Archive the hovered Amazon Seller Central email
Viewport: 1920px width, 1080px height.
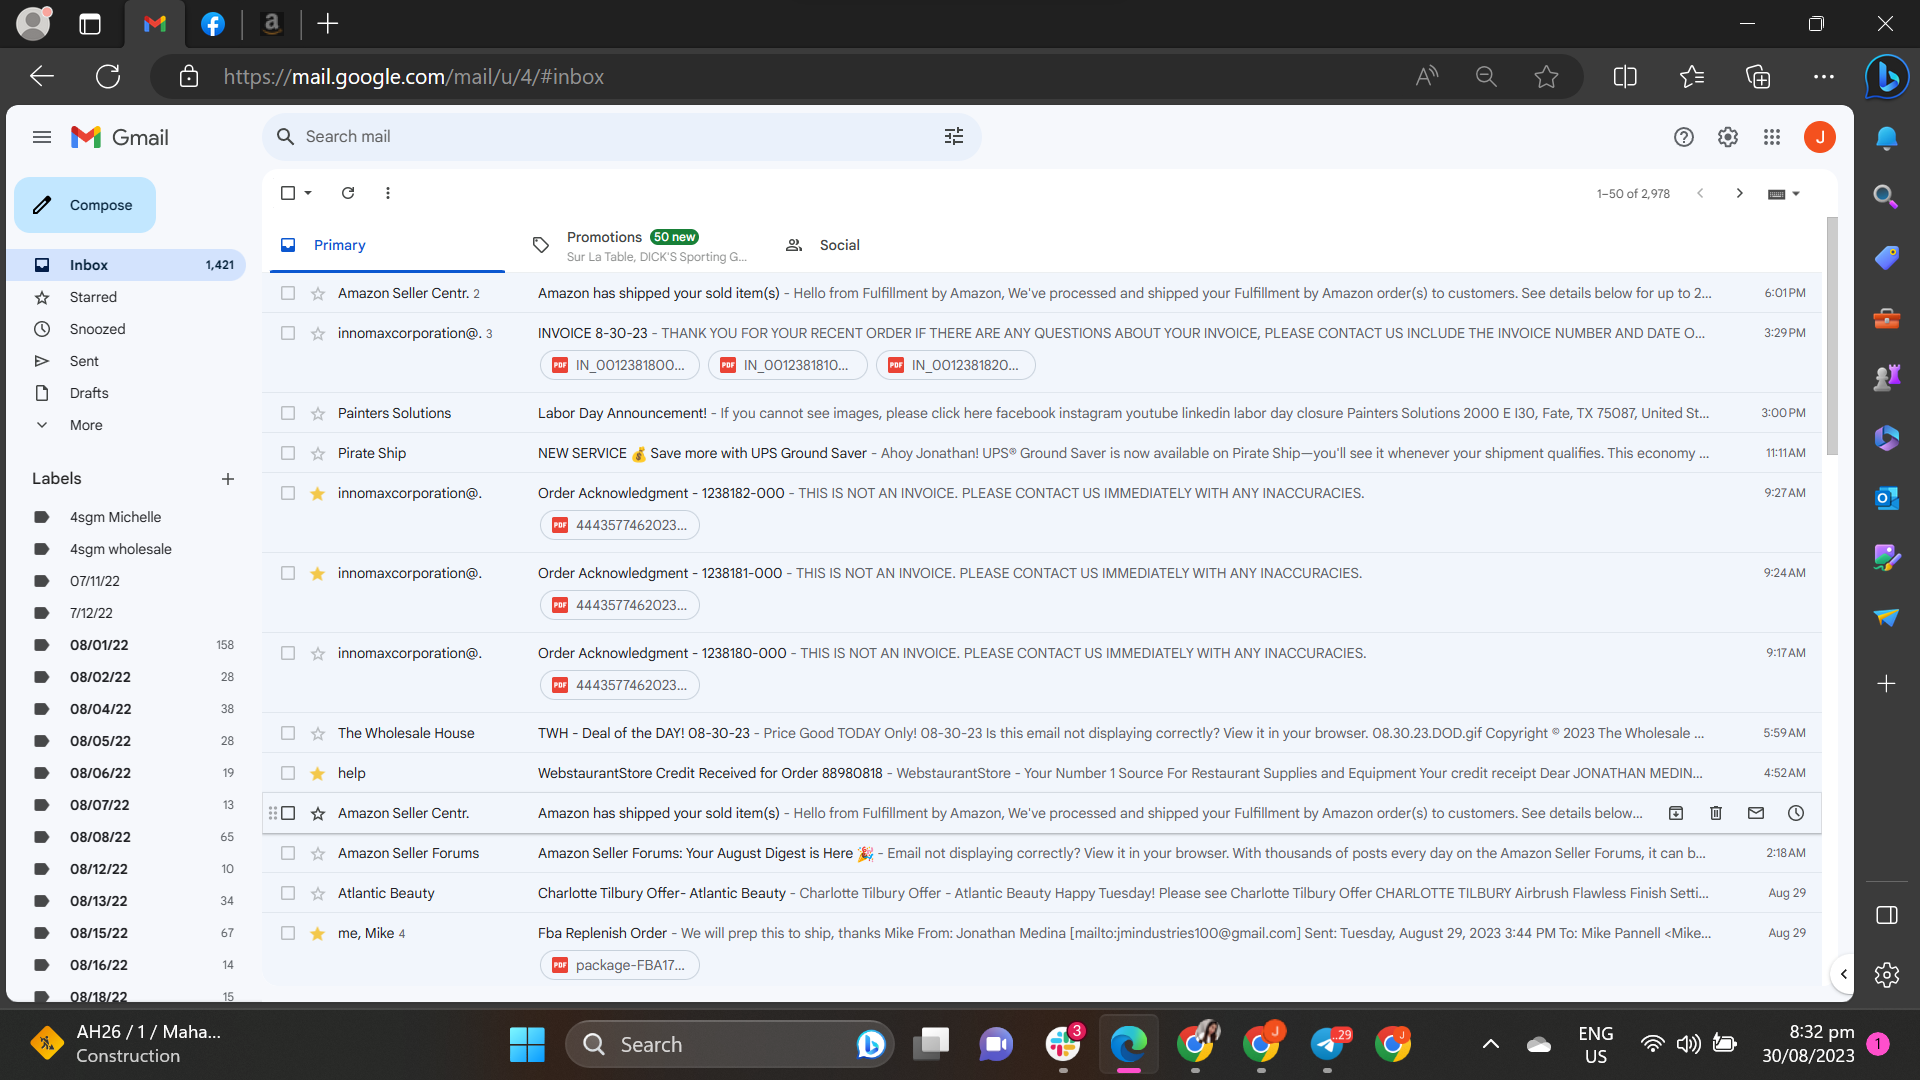[x=1676, y=813]
